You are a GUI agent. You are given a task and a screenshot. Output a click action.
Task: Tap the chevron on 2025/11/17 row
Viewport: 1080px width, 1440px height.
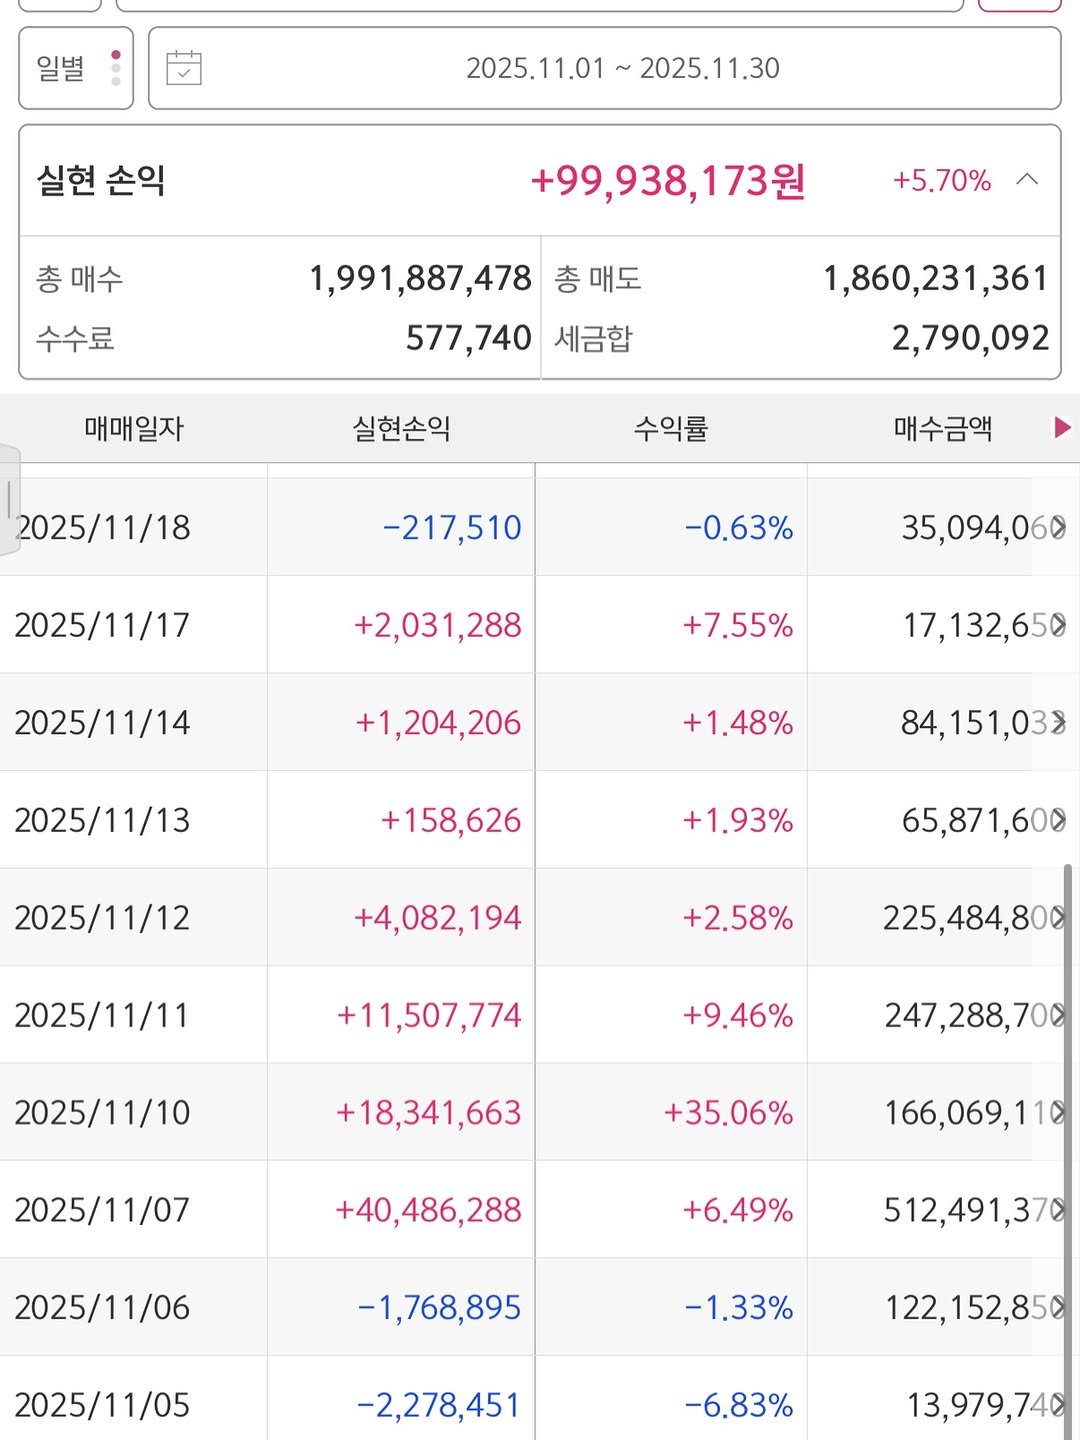click(1059, 625)
